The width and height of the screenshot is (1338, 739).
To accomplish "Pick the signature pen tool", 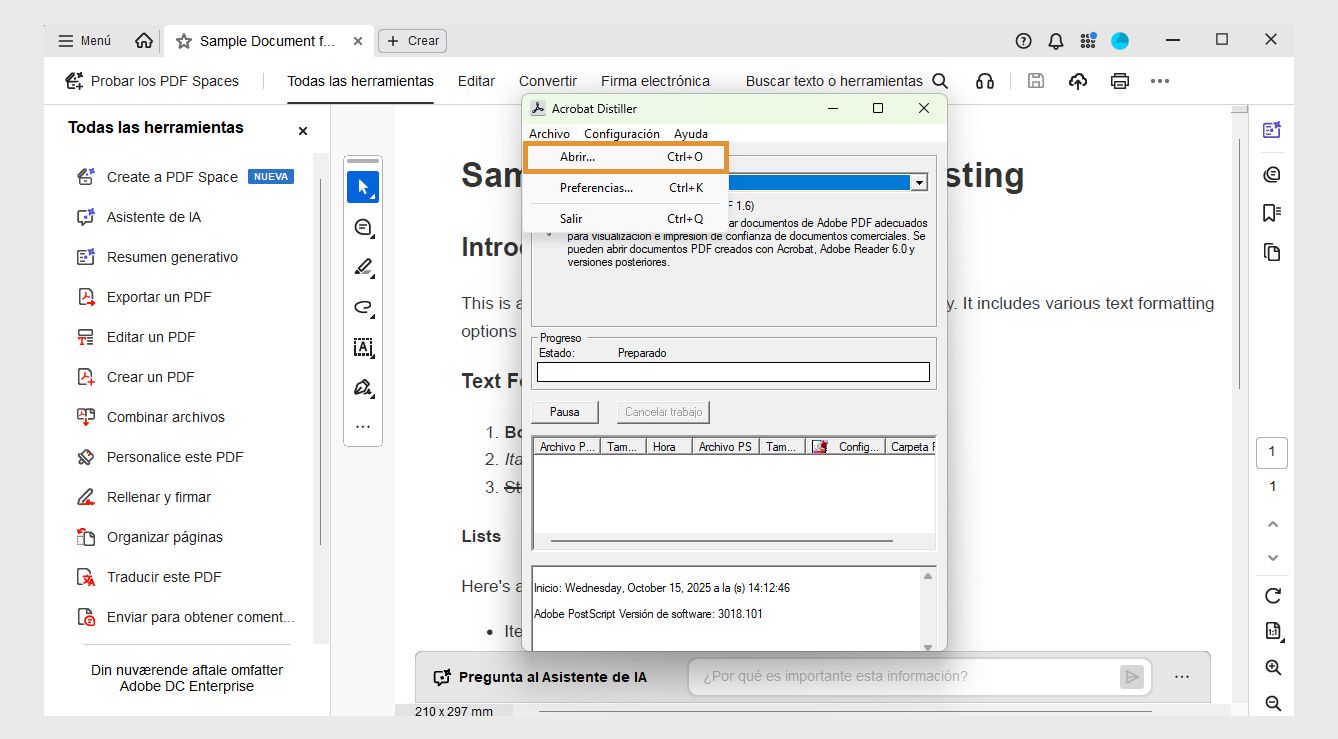I will pos(363,388).
